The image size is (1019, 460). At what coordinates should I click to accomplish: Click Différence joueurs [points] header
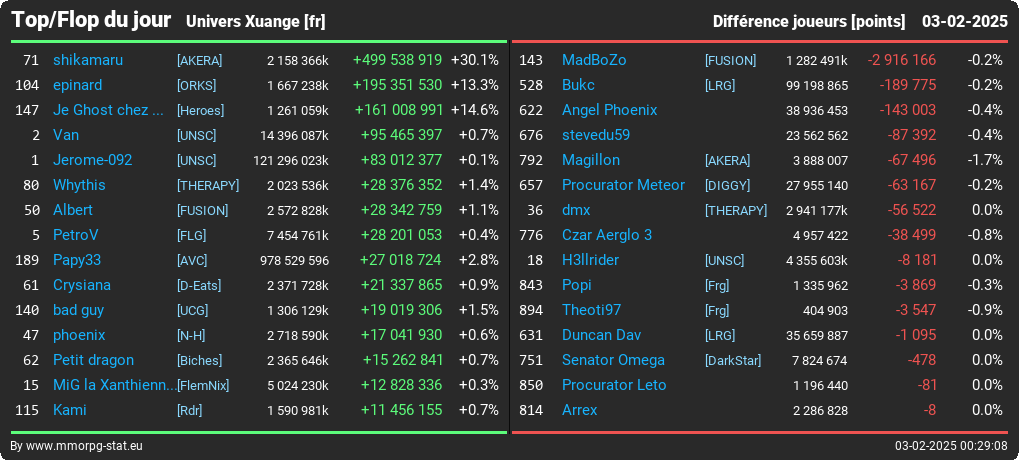[x=808, y=22]
